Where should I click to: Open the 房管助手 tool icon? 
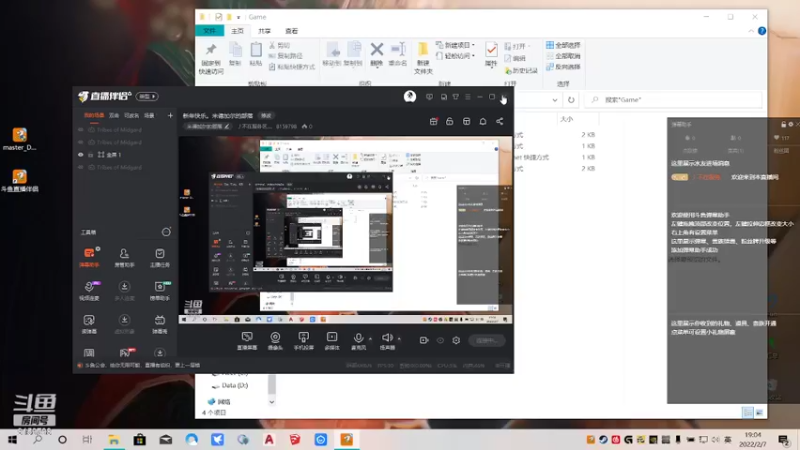(124, 257)
